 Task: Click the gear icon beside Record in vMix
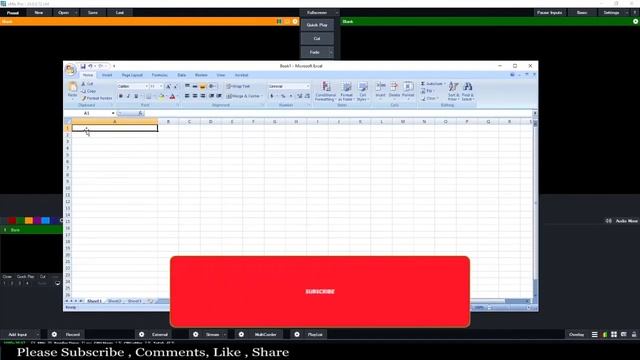click(x=54, y=334)
